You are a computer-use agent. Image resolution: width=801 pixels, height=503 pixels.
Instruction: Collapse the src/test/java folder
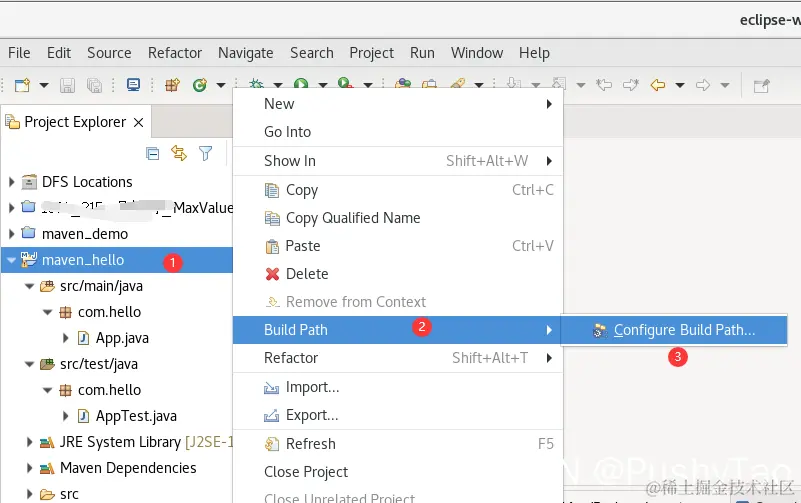click(x=30, y=364)
